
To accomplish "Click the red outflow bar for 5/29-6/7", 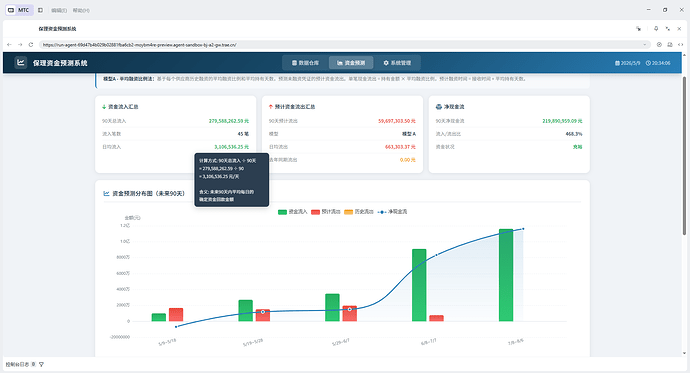I will point(350,313).
